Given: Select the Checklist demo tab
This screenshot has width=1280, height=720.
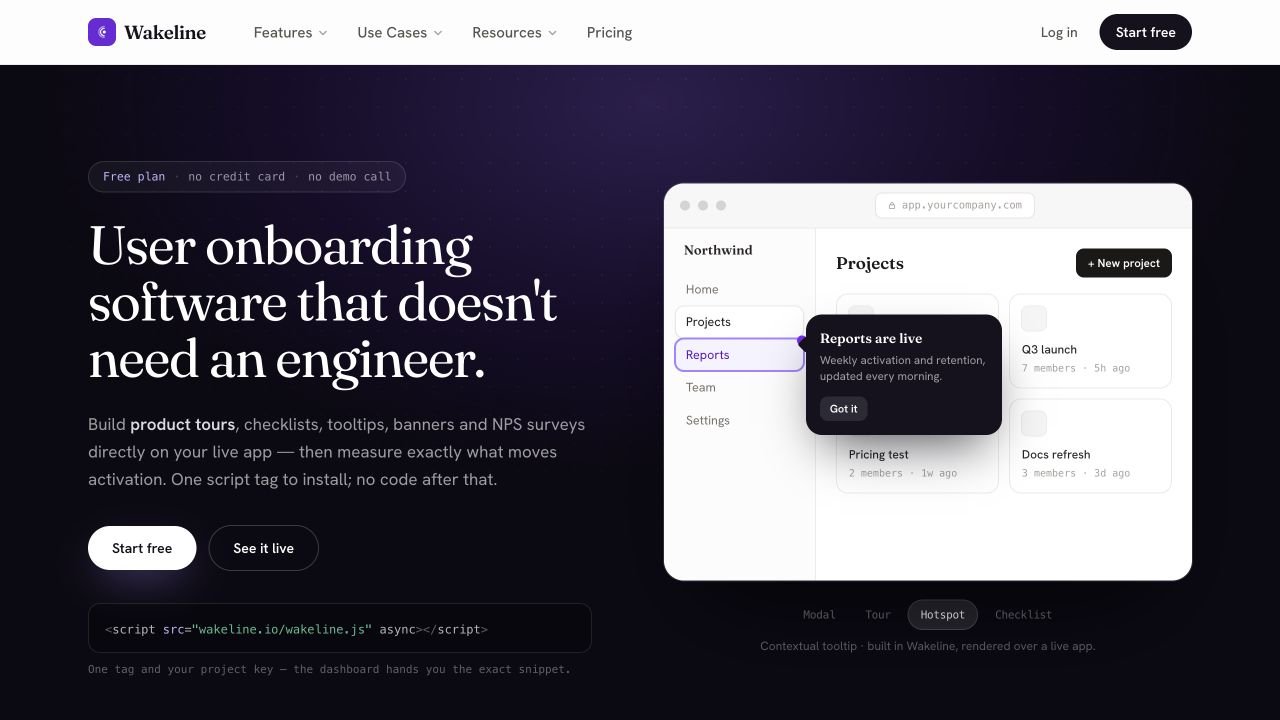Looking at the screenshot, I should click(1023, 614).
